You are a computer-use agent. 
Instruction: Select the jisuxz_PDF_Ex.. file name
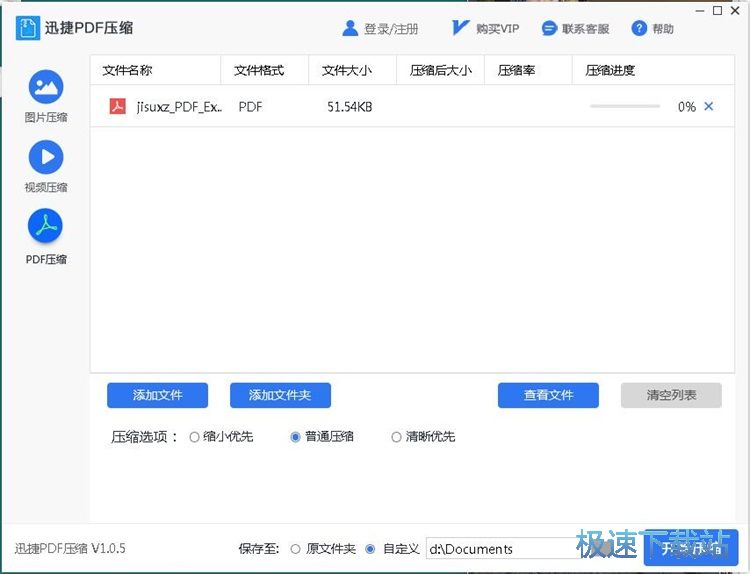pyautogui.click(x=179, y=107)
